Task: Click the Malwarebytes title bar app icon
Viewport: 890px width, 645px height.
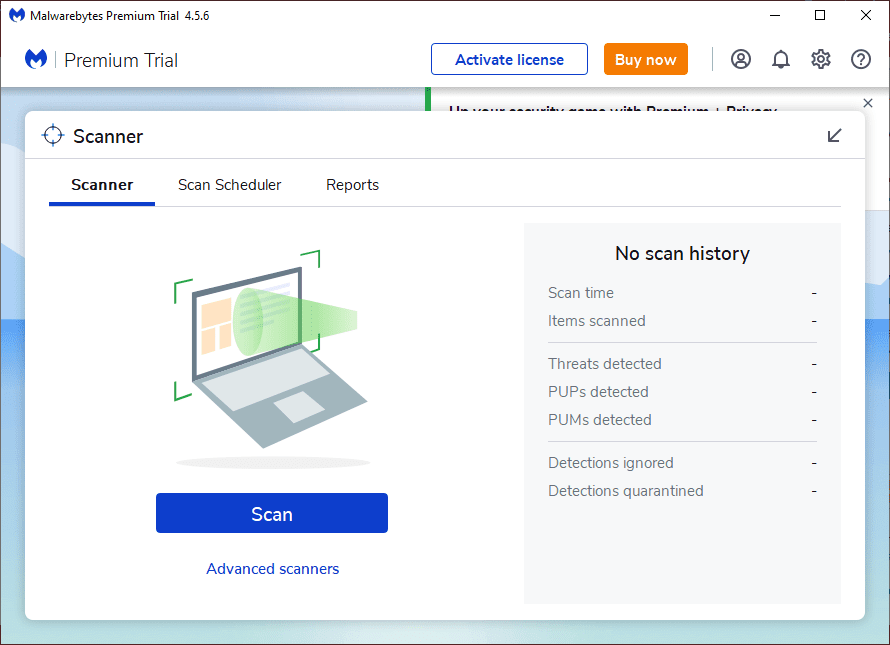Action: coord(17,15)
